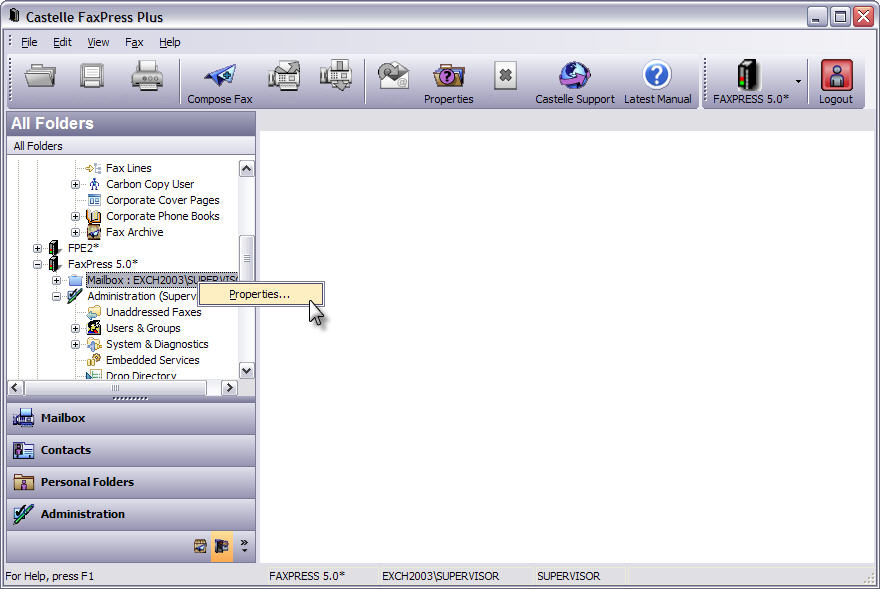Select the FPE2* server node

[83, 248]
